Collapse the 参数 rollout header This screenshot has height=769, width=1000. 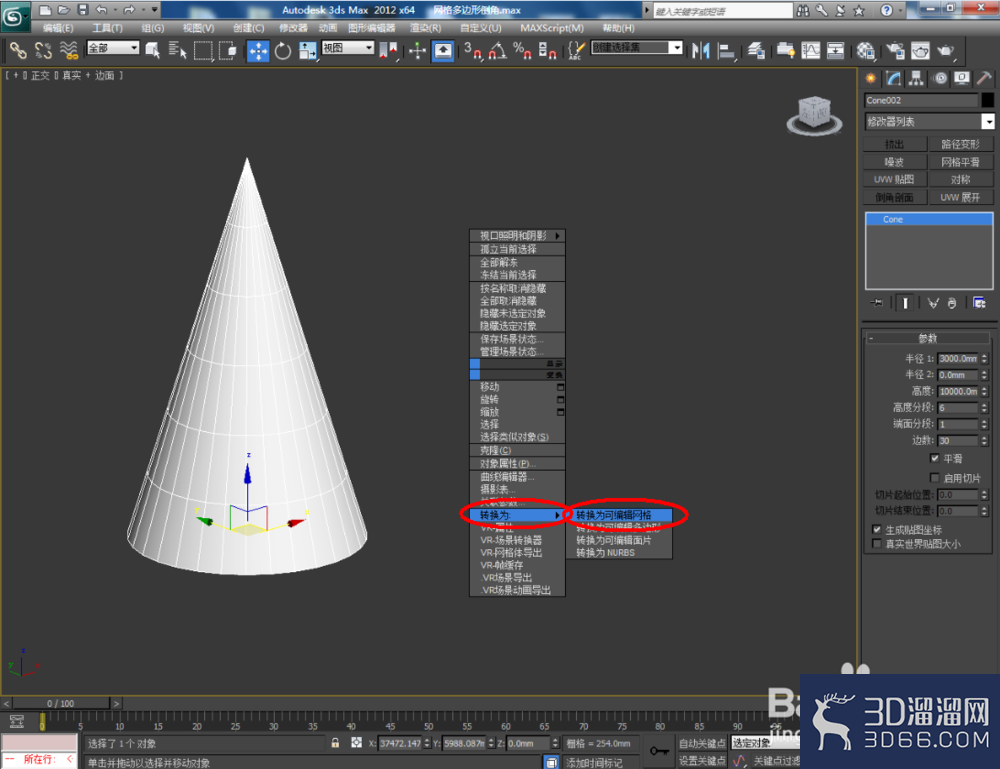928,338
